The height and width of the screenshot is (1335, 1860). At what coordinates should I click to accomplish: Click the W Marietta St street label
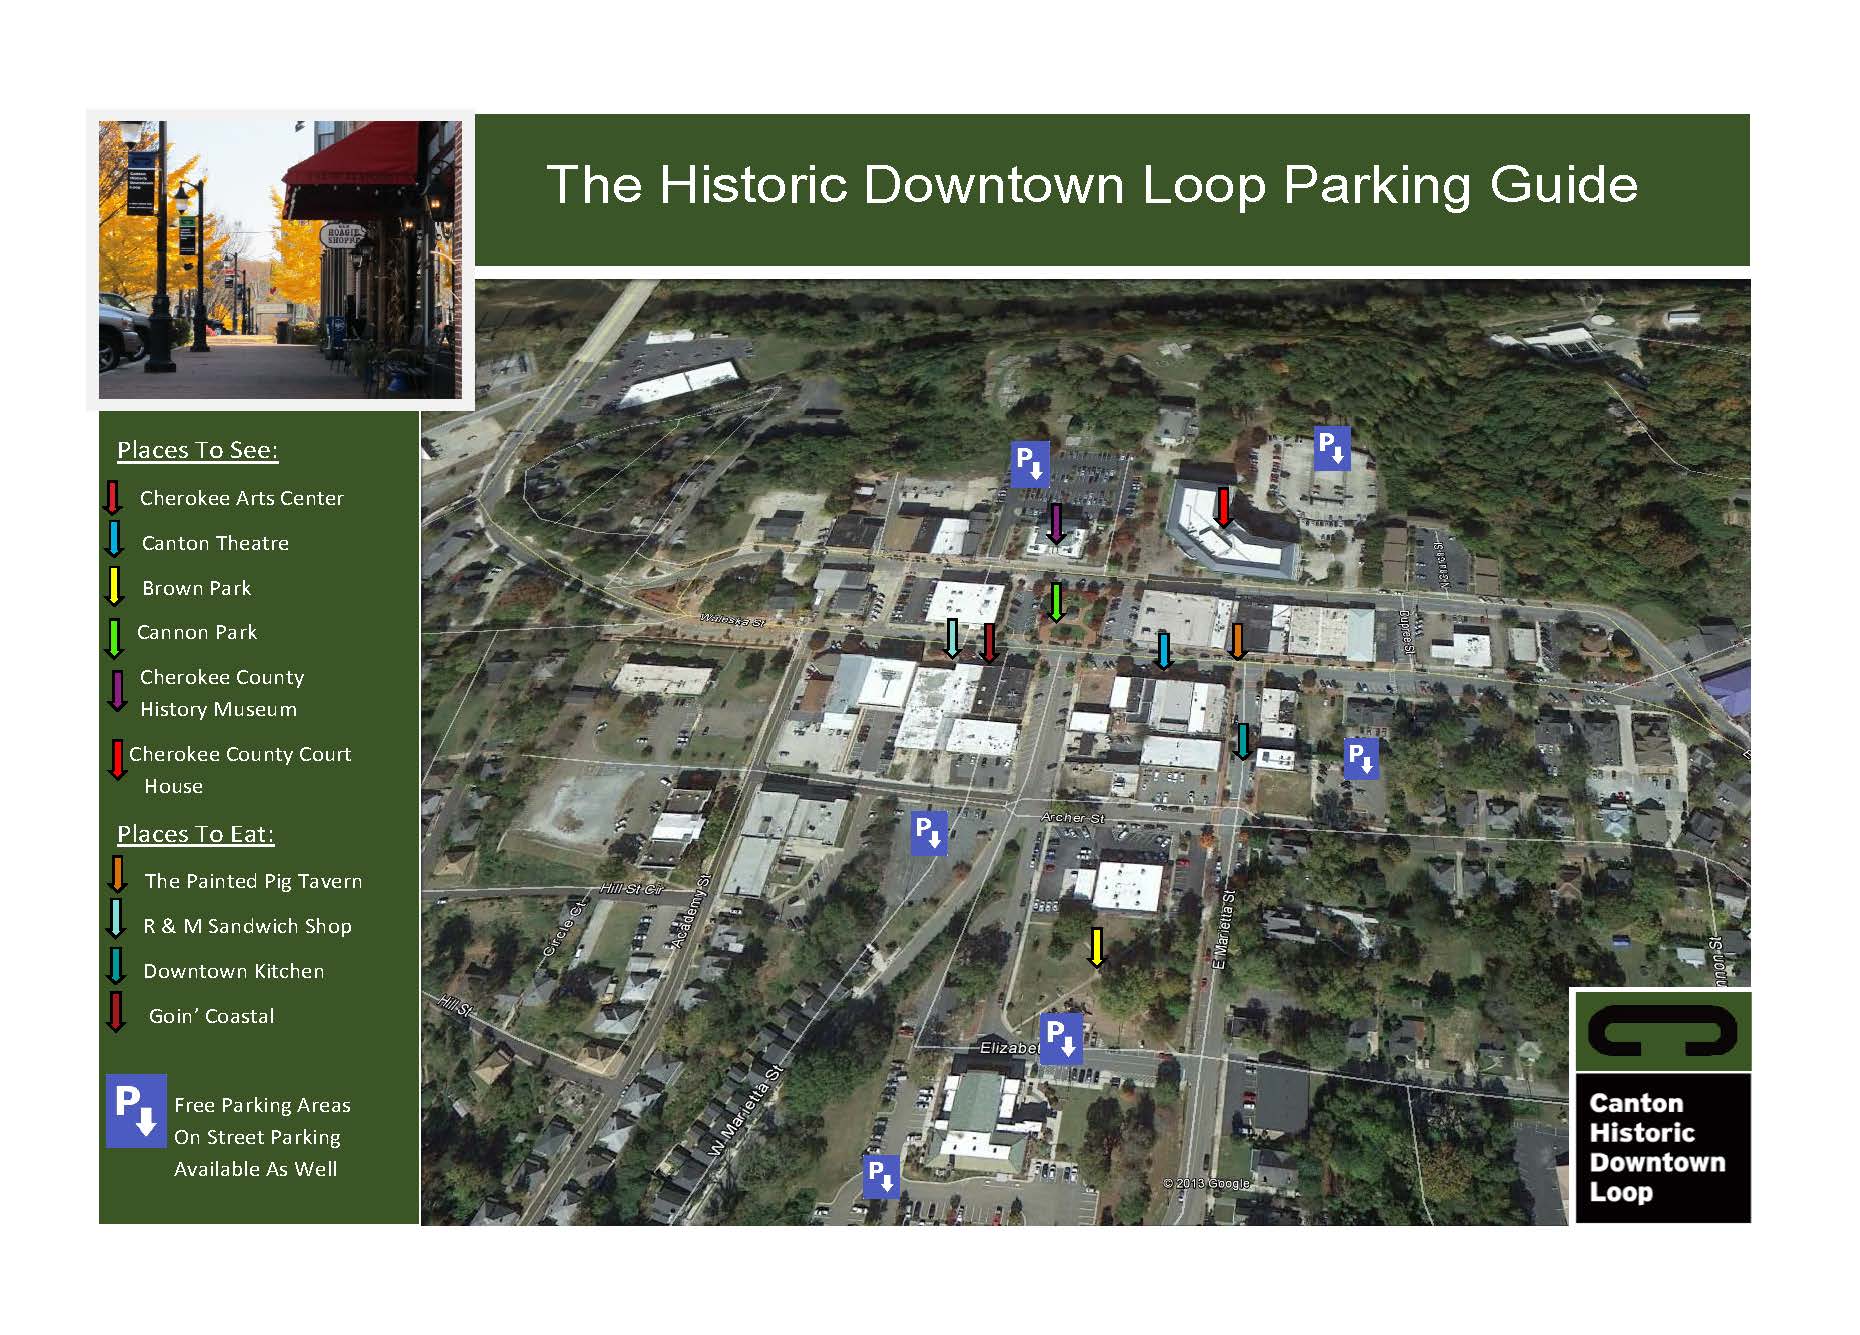pyautogui.click(x=745, y=1112)
